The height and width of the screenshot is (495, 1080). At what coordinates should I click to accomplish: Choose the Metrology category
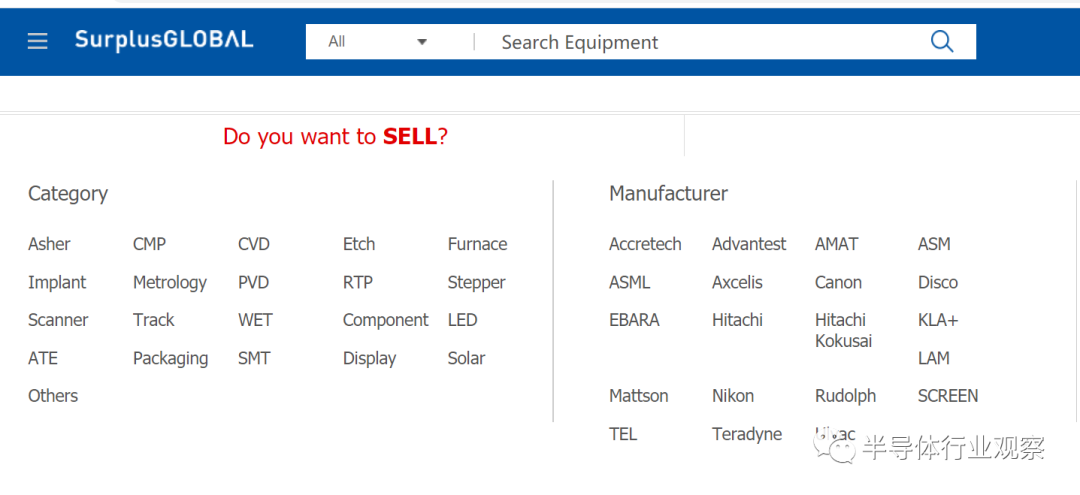click(169, 283)
